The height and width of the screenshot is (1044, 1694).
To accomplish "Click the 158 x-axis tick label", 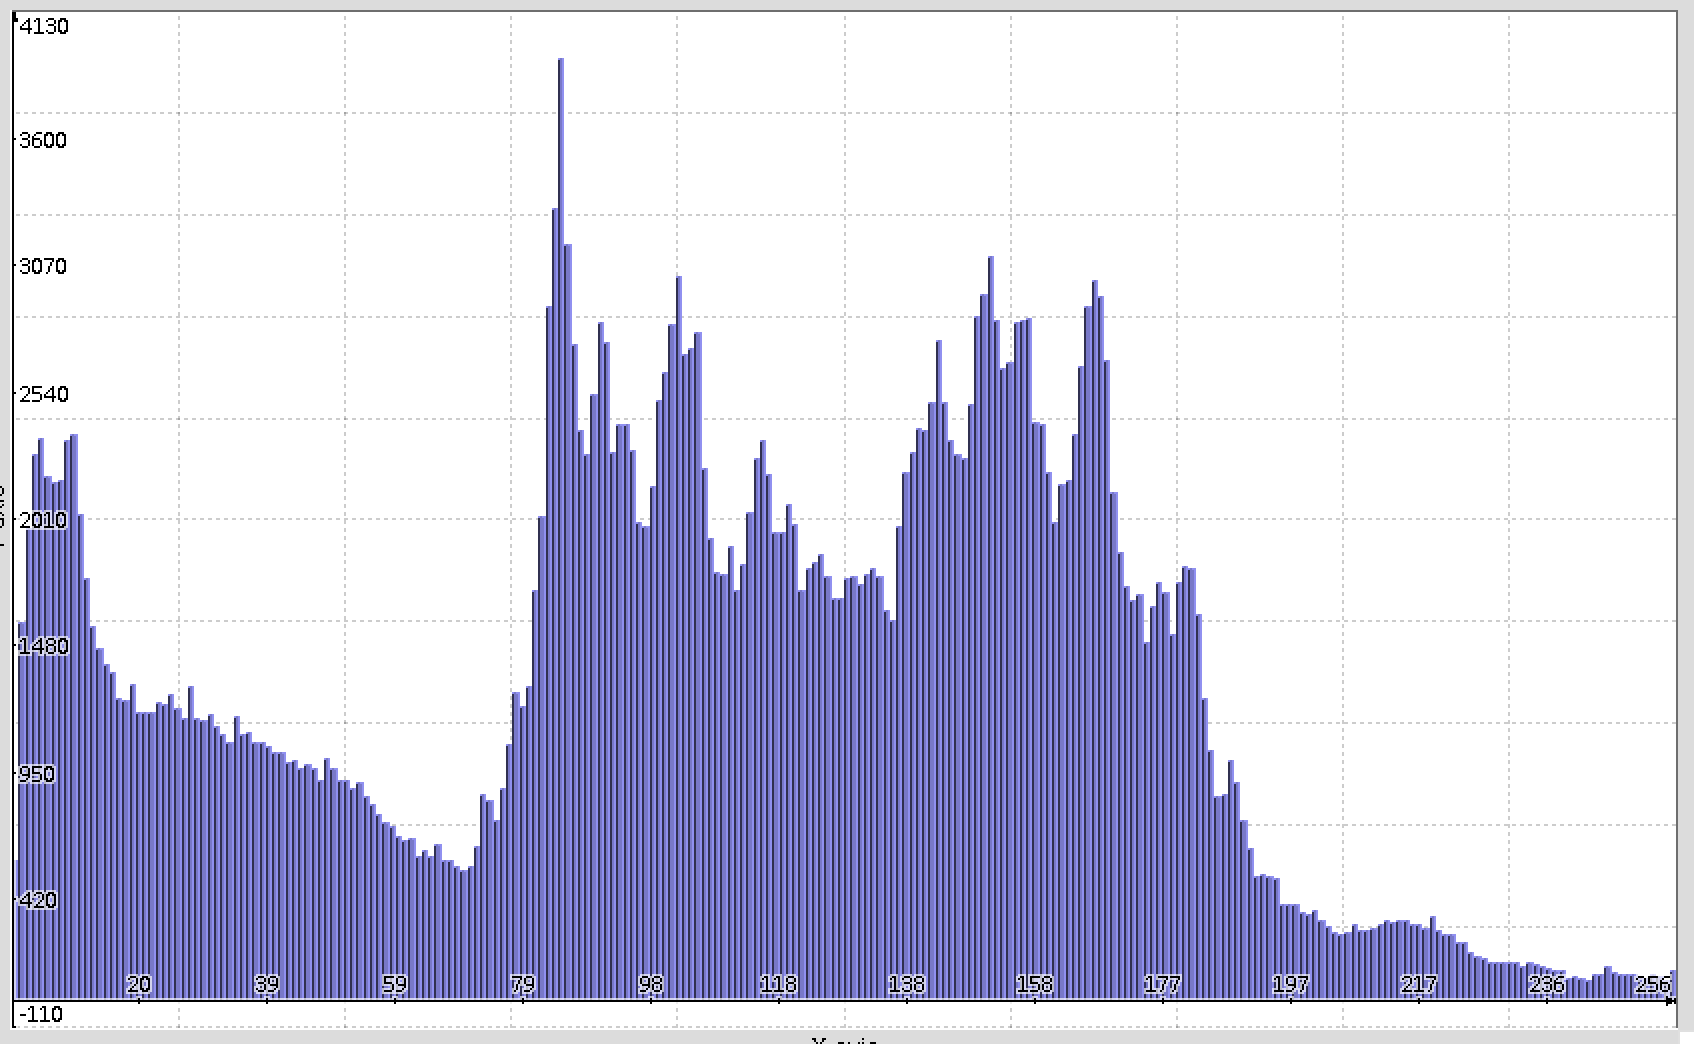I will pyautogui.click(x=1035, y=984).
